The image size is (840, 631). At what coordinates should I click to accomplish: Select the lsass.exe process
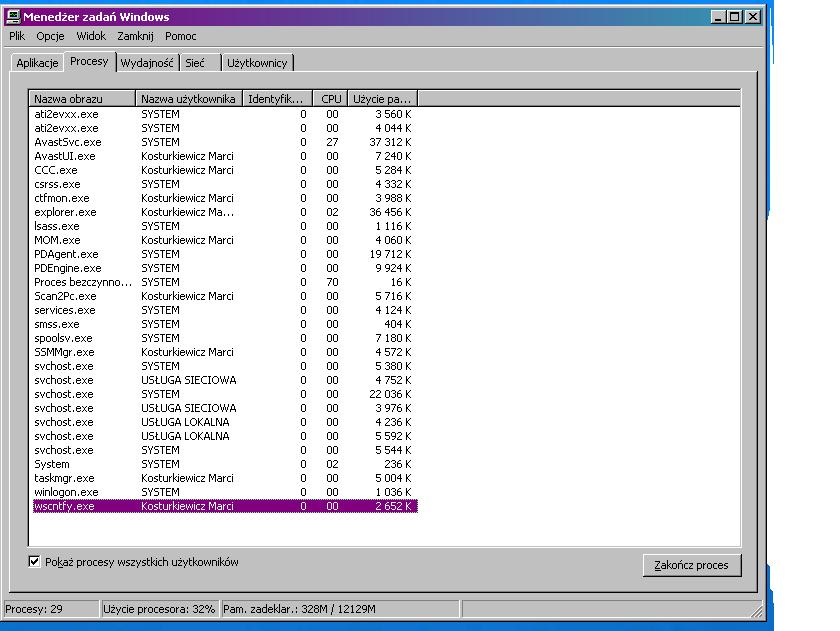[225, 226]
